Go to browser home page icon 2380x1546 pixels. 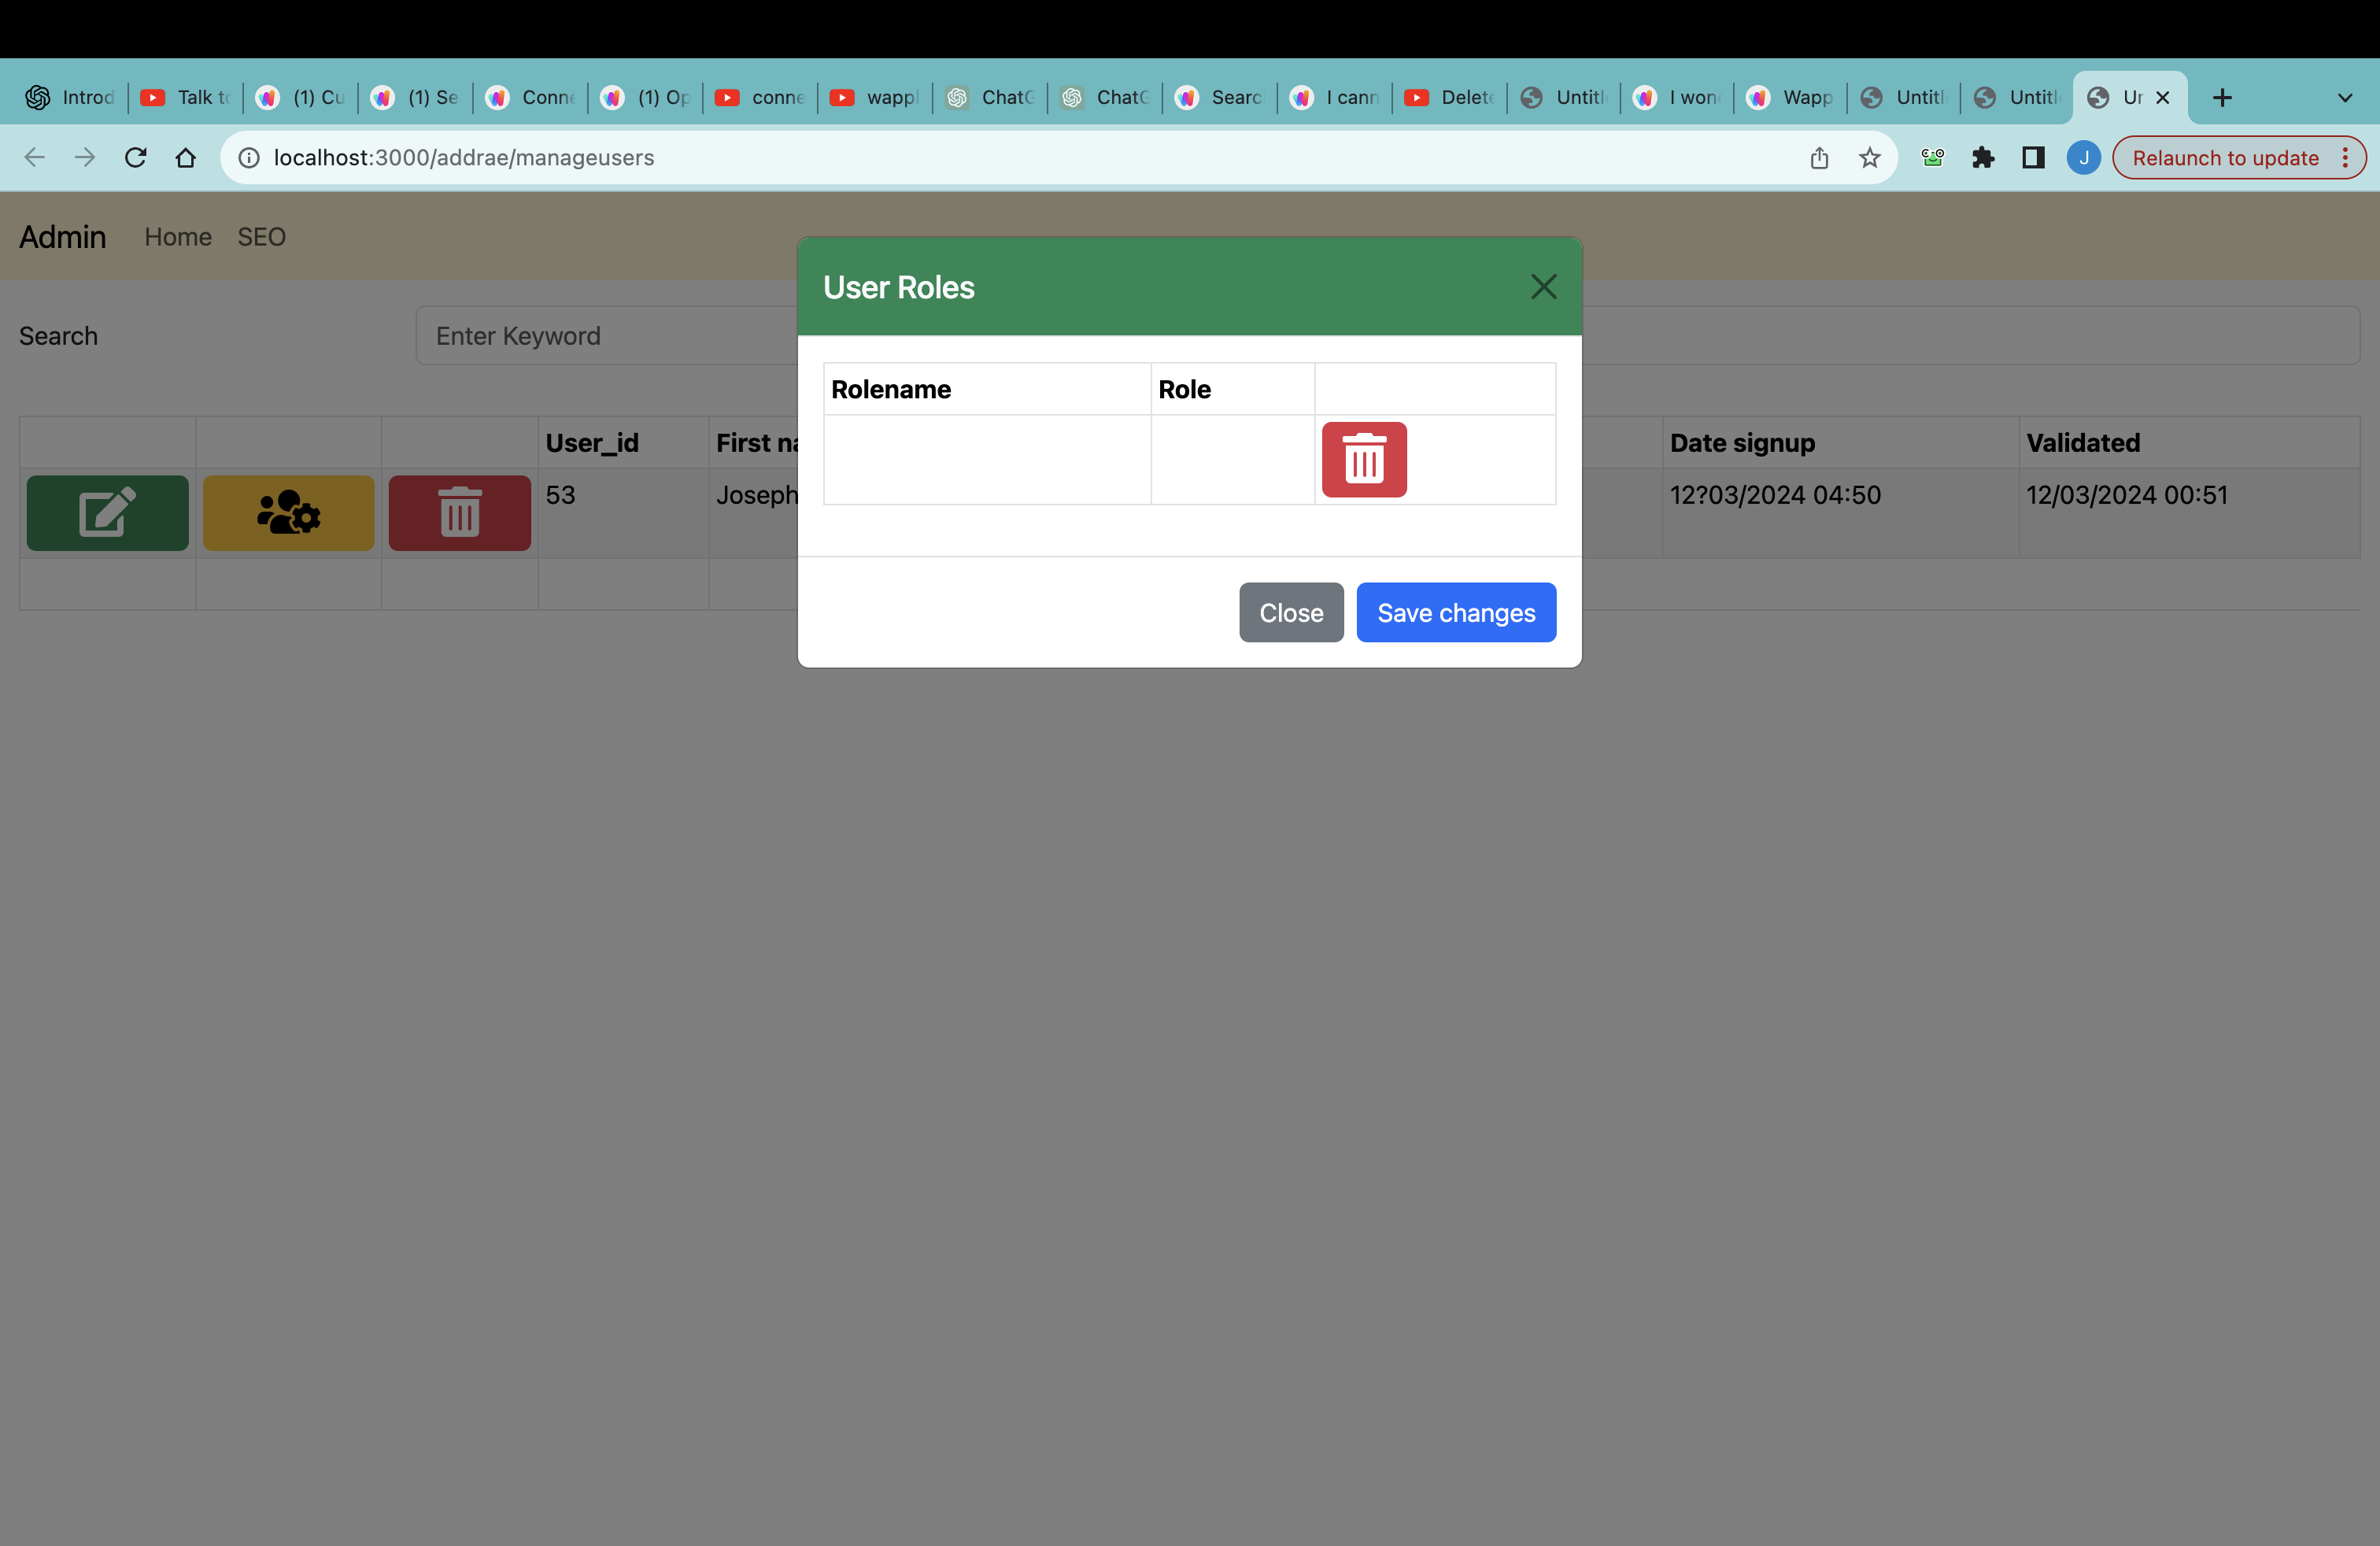[185, 157]
